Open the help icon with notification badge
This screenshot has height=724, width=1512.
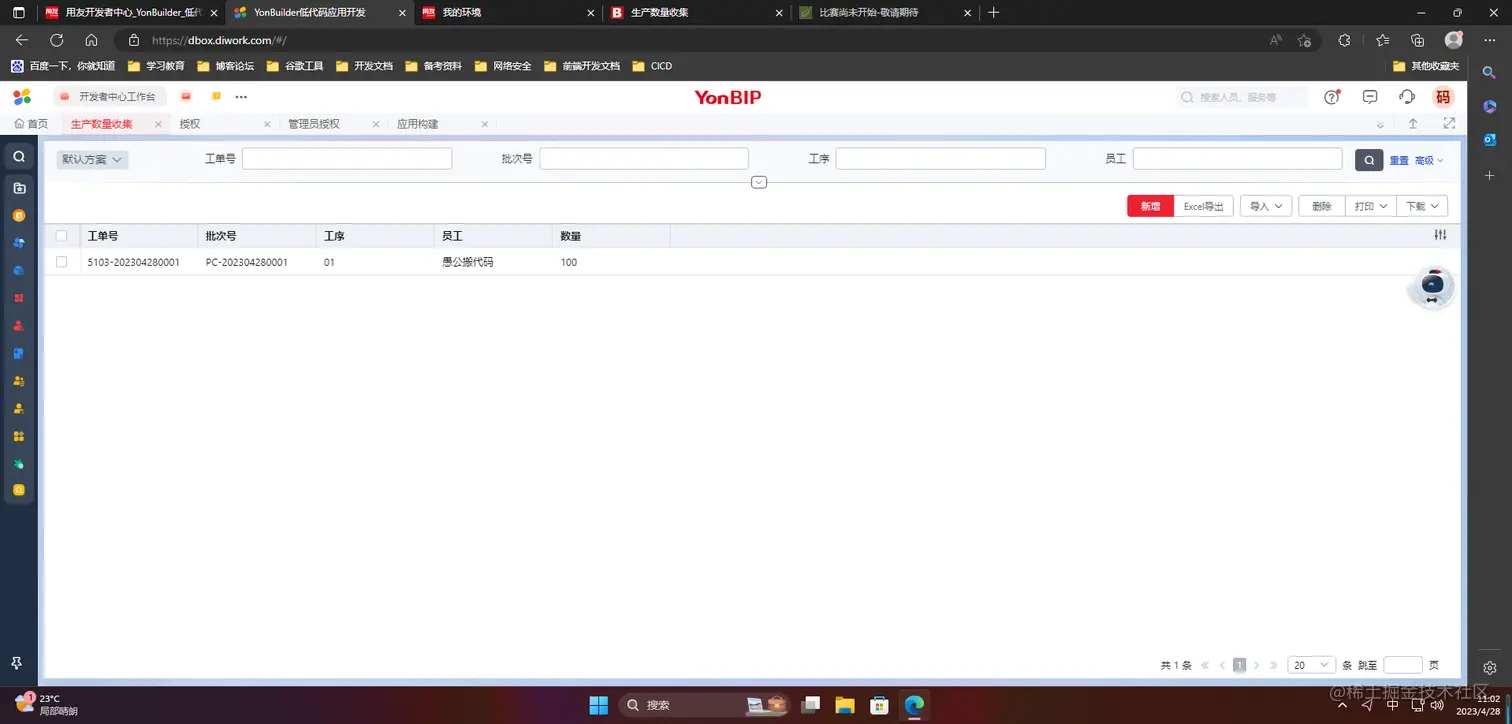pos(1331,96)
